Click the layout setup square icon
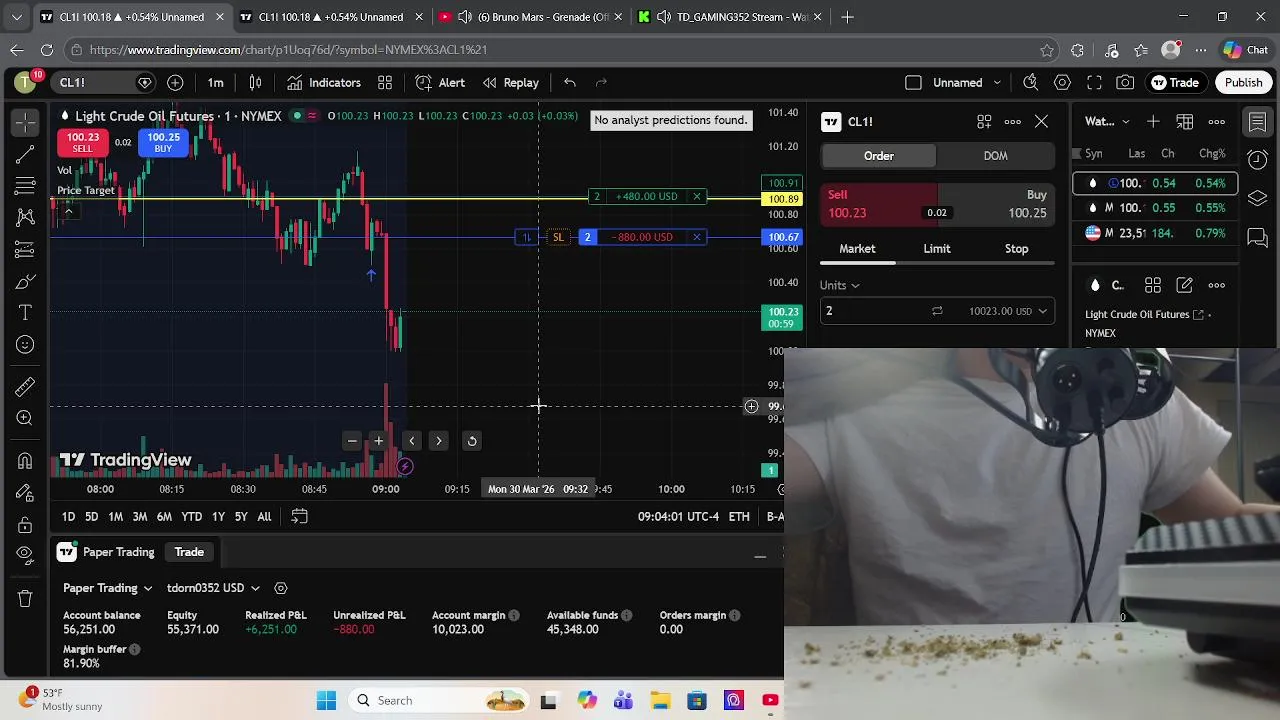This screenshot has height=720, width=1280. pyautogui.click(x=913, y=83)
